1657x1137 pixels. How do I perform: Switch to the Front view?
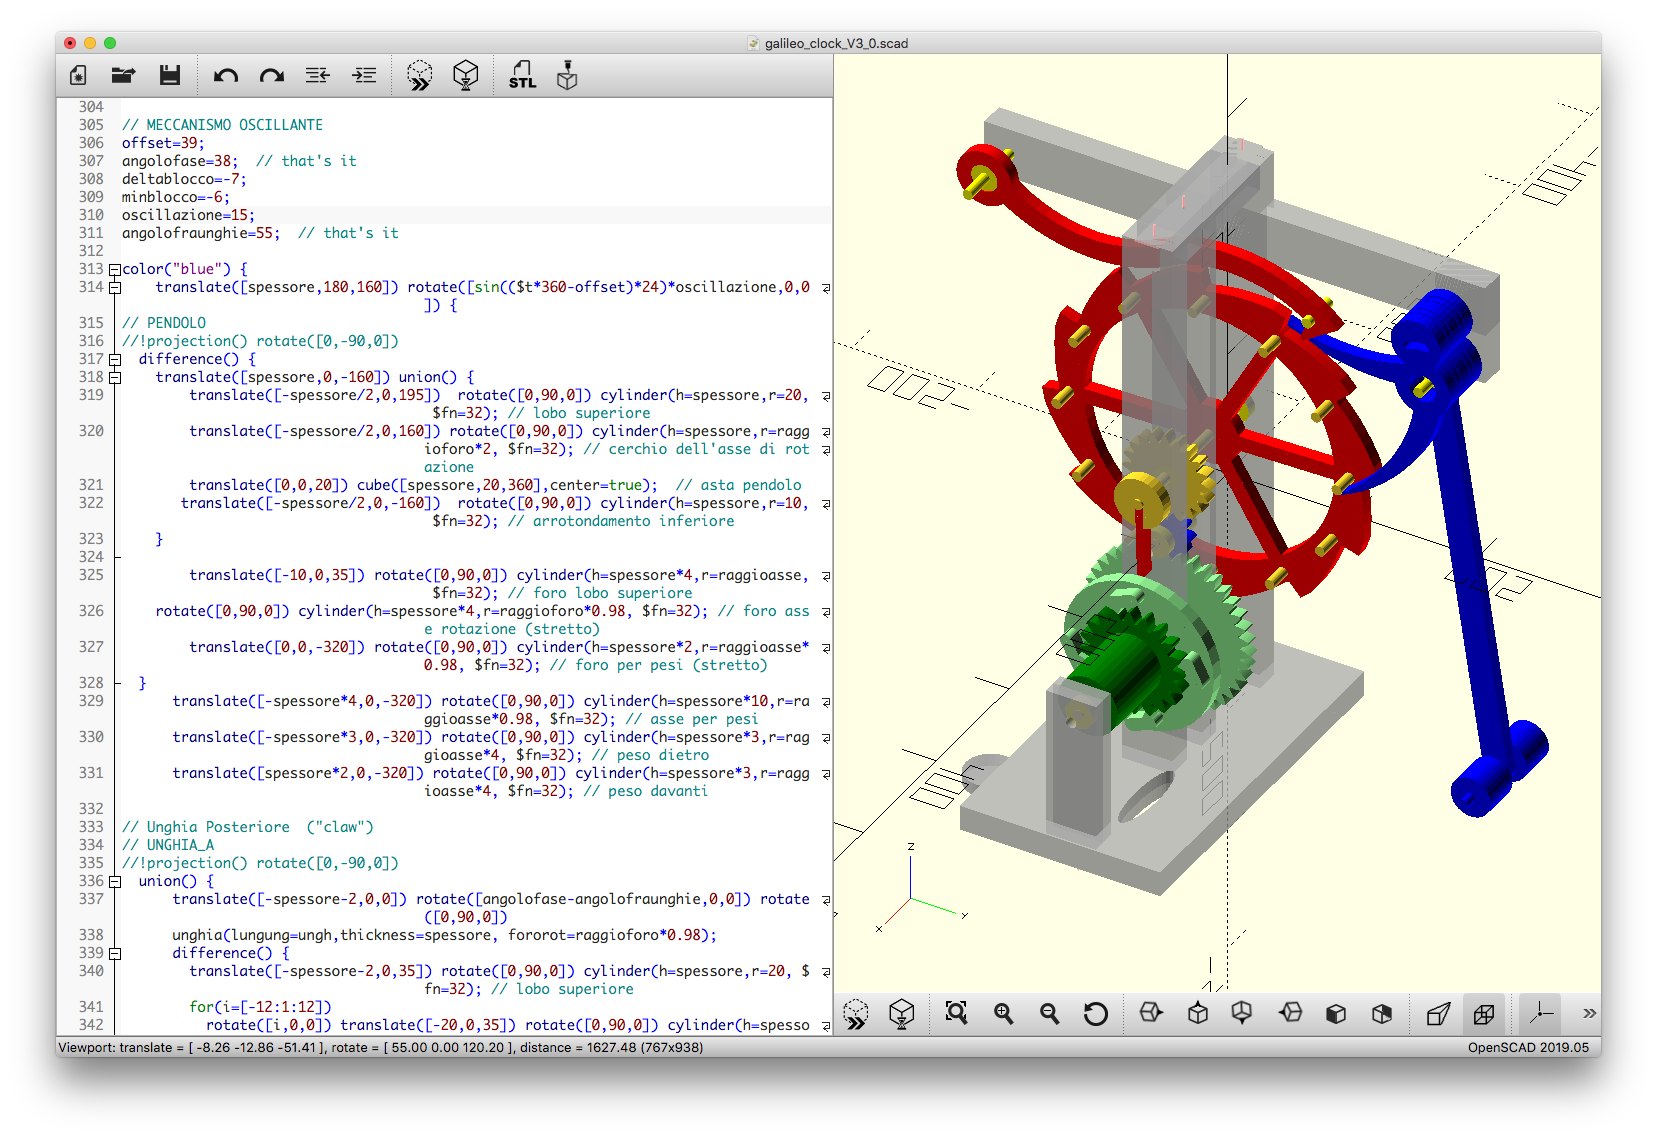coord(1335,1014)
